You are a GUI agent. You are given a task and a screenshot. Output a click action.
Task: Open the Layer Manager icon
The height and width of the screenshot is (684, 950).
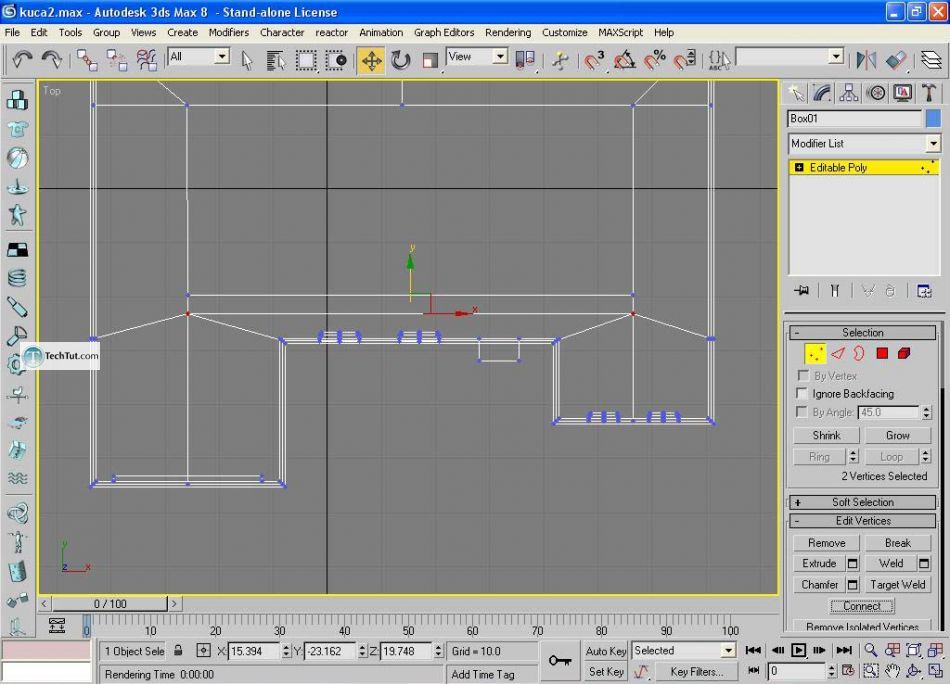tap(931, 60)
